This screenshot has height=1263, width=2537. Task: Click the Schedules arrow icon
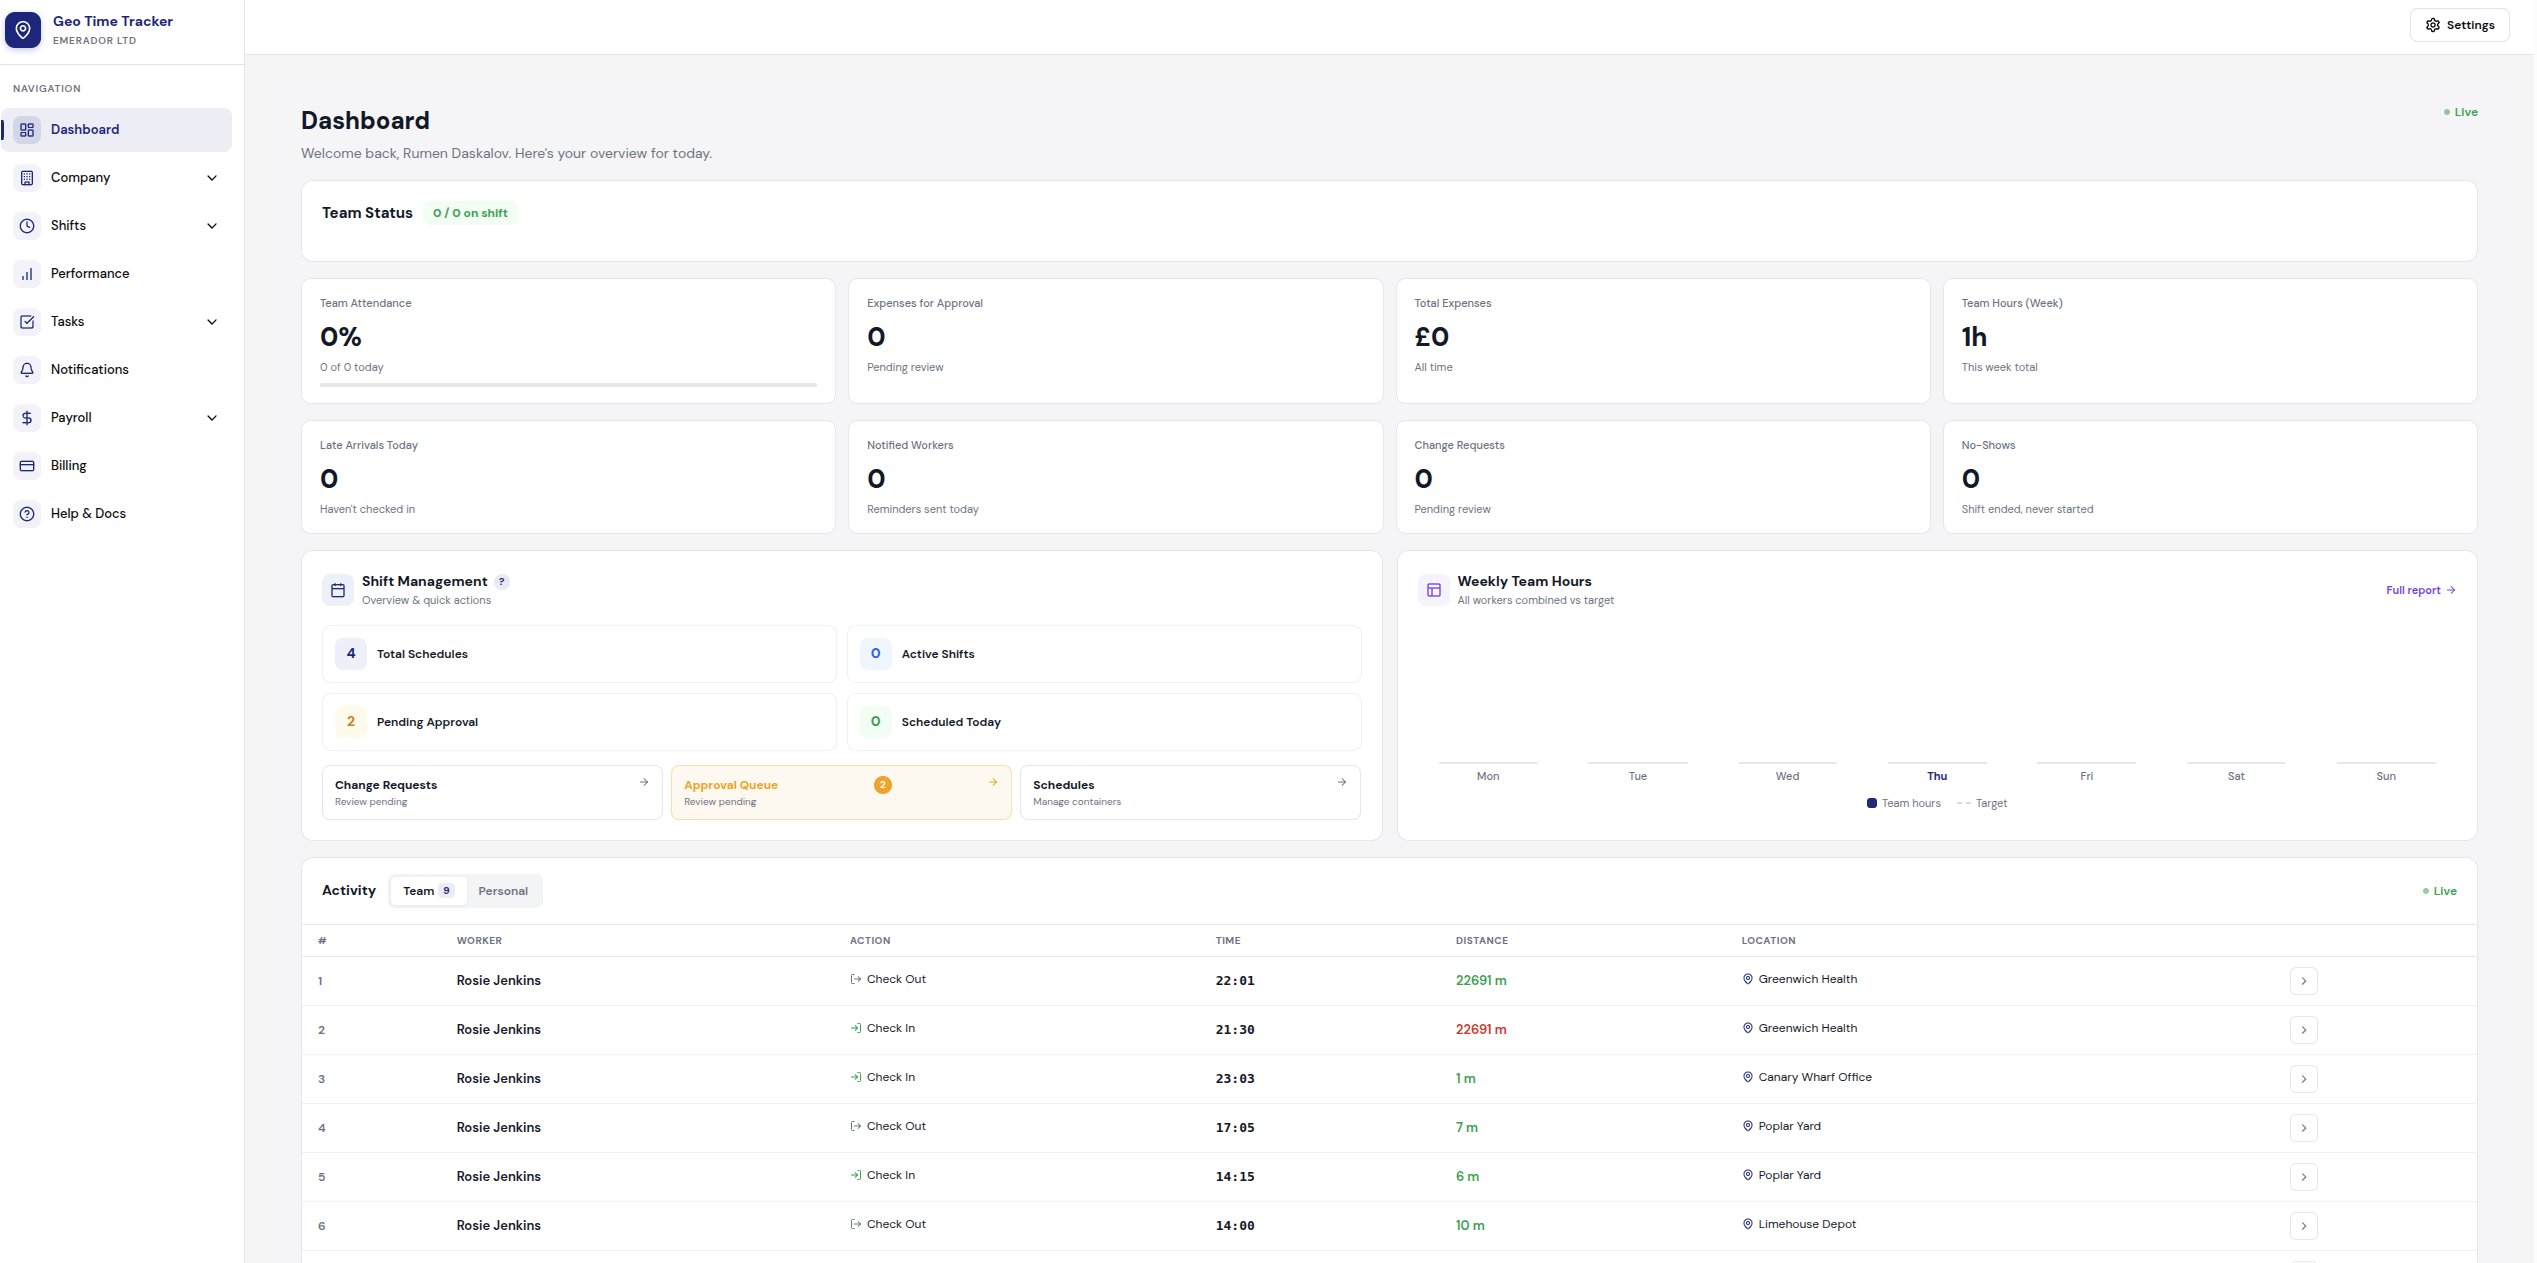(x=1341, y=782)
